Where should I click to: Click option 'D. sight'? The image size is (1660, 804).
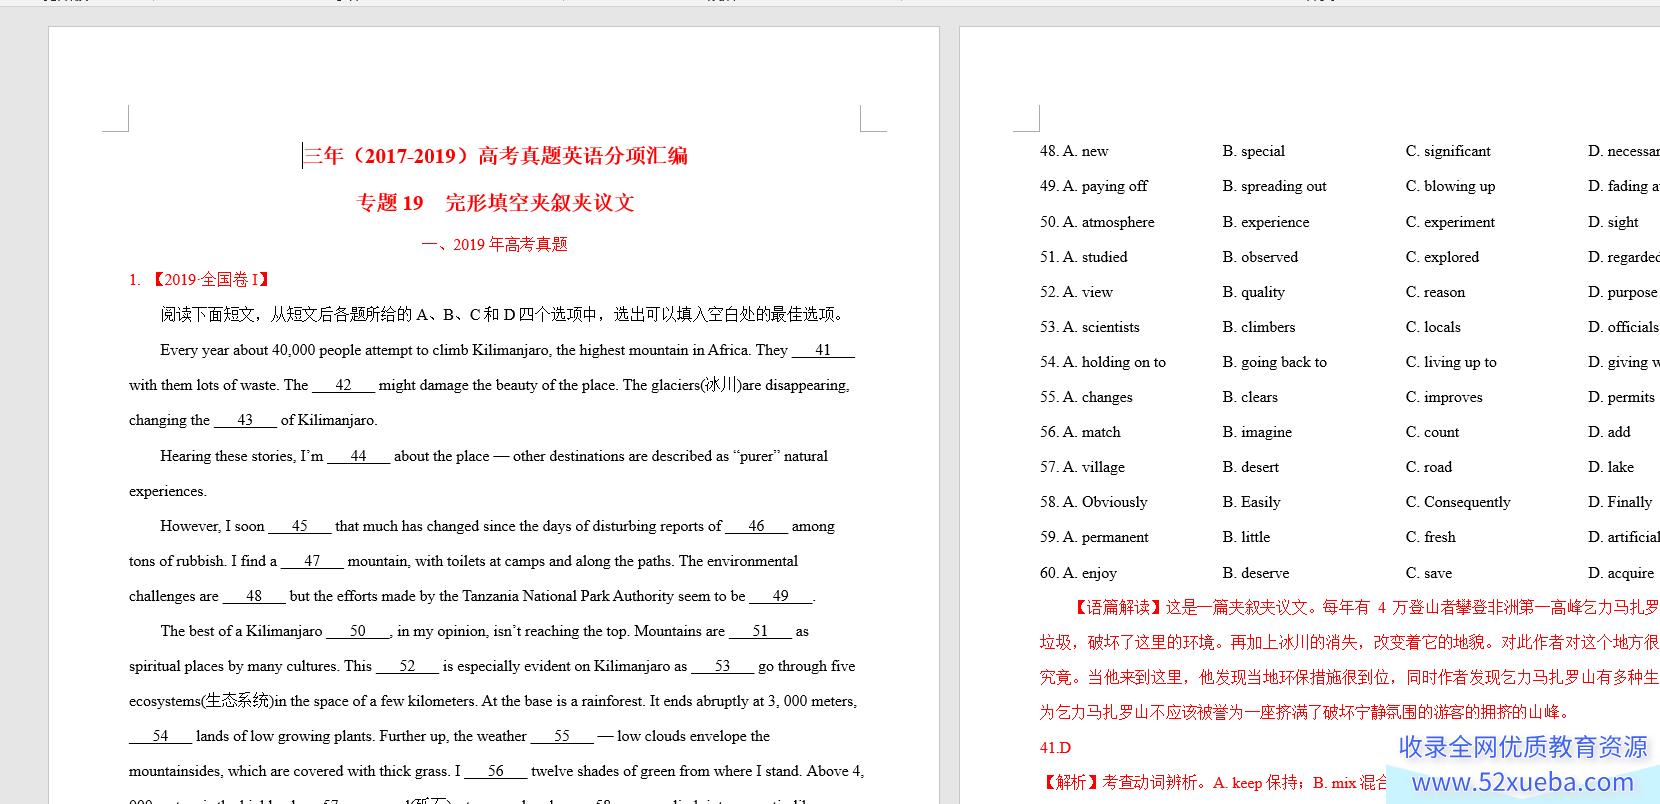click(x=1613, y=222)
